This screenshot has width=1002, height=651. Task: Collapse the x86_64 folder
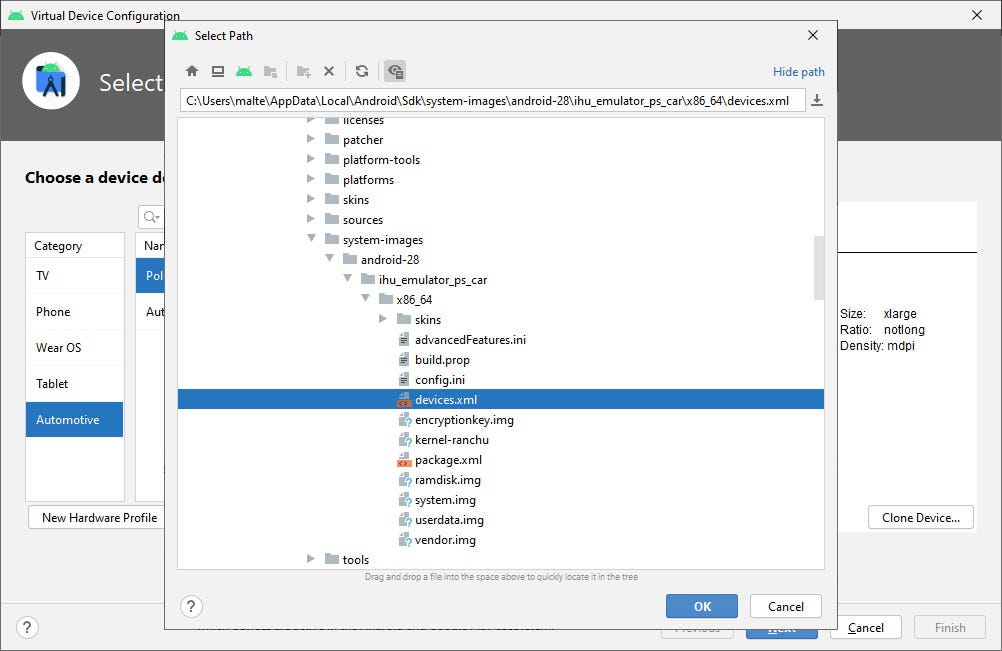[x=366, y=298]
